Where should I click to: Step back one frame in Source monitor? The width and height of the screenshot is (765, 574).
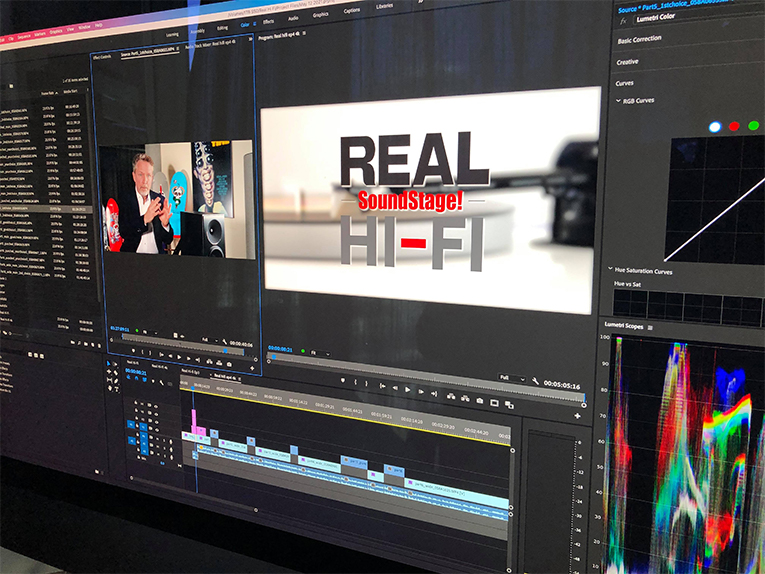click(x=170, y=356)
